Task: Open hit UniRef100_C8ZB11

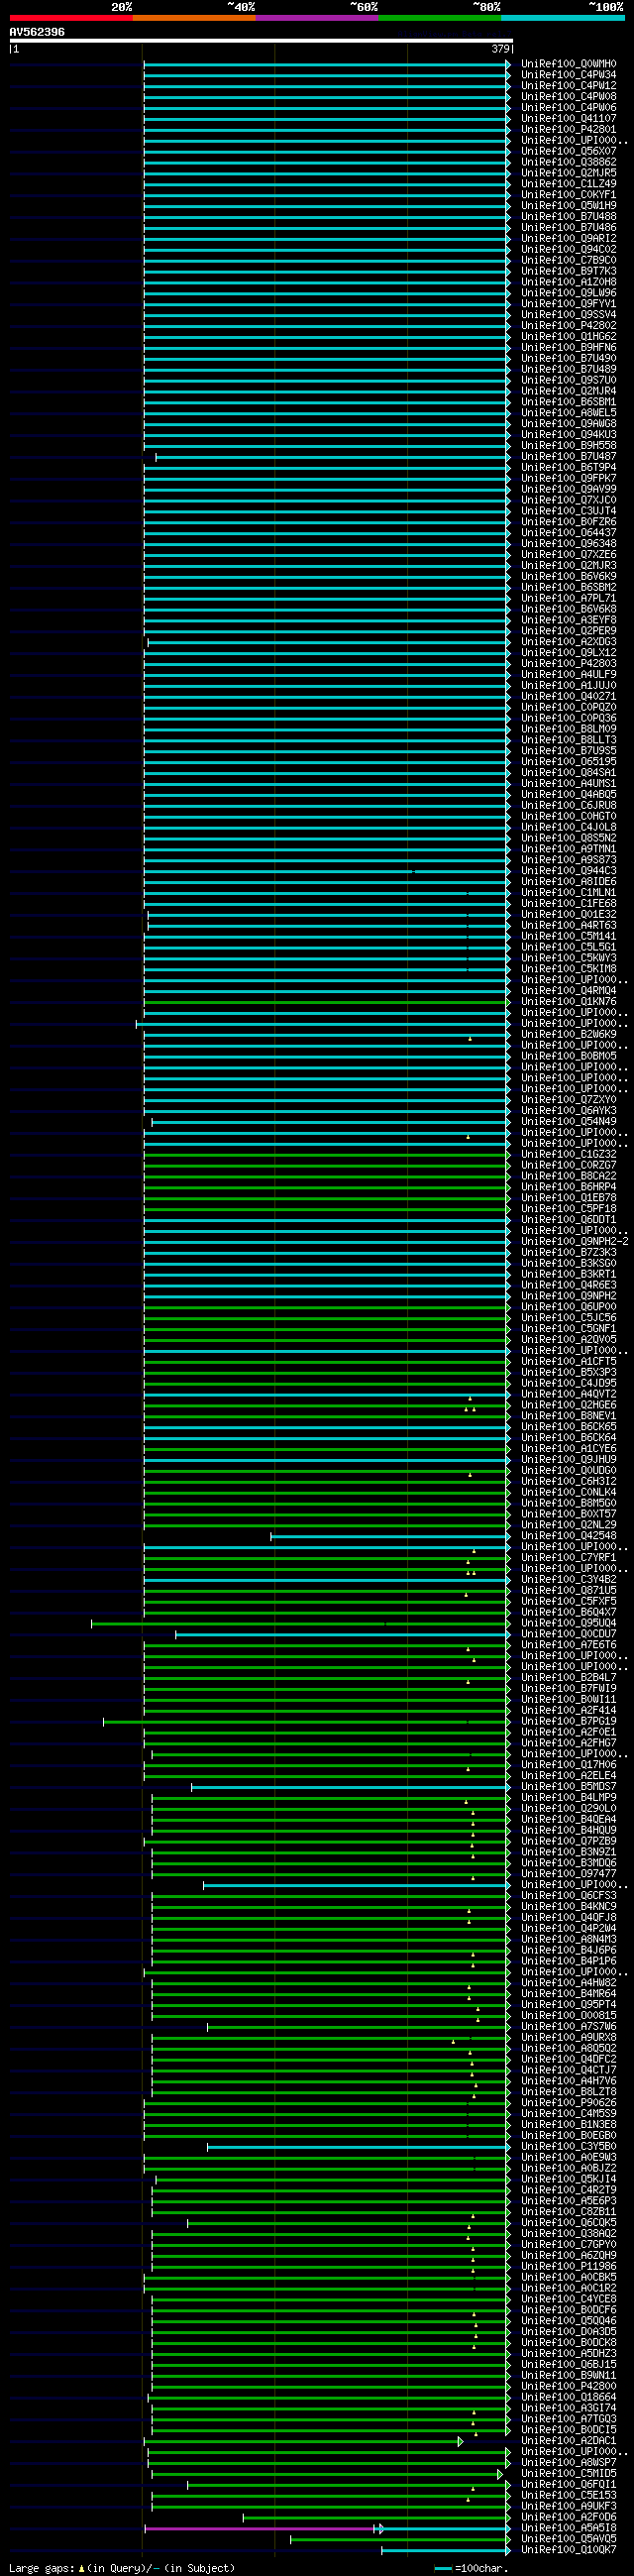Action: (x=569, y=2212)
